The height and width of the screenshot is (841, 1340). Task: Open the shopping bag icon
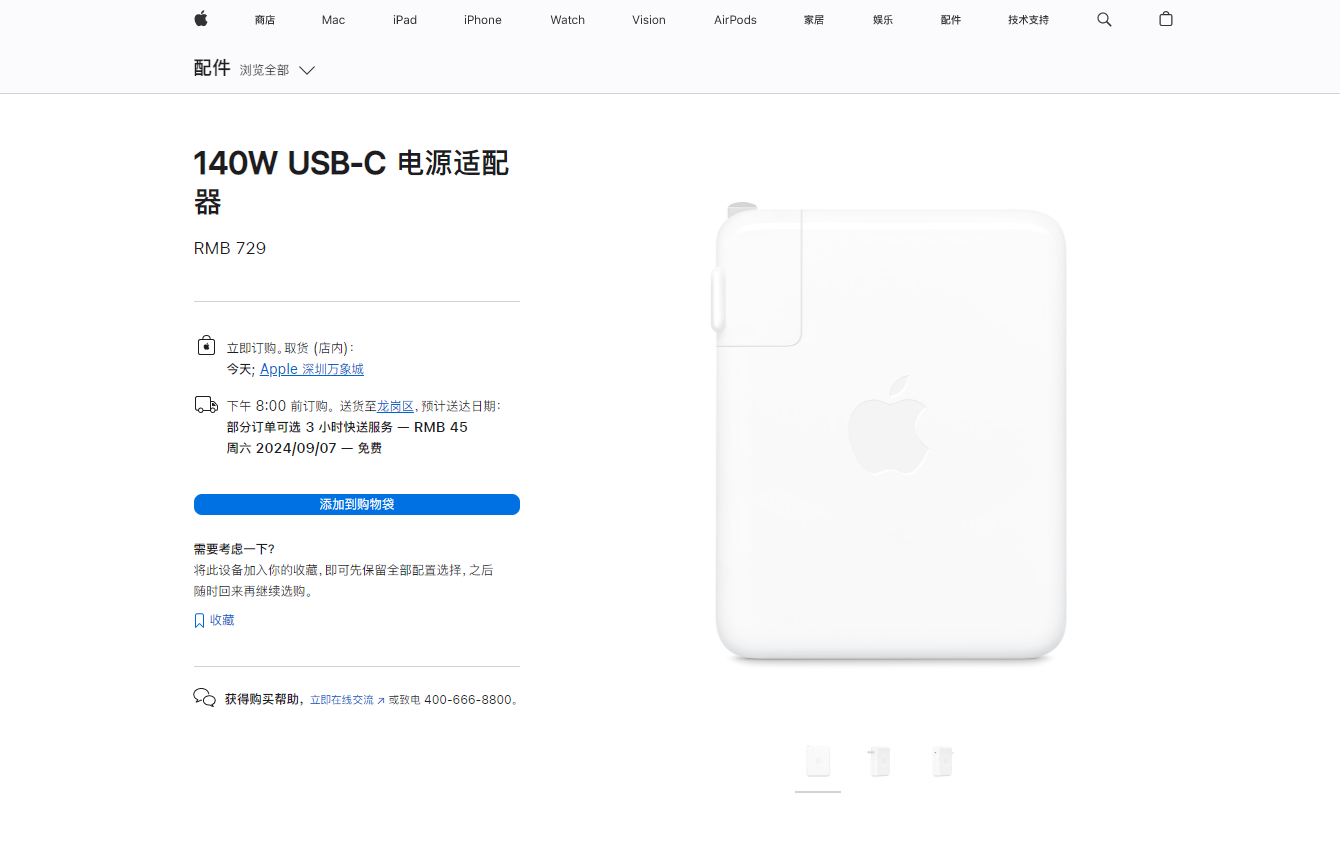coord(1166,19)
